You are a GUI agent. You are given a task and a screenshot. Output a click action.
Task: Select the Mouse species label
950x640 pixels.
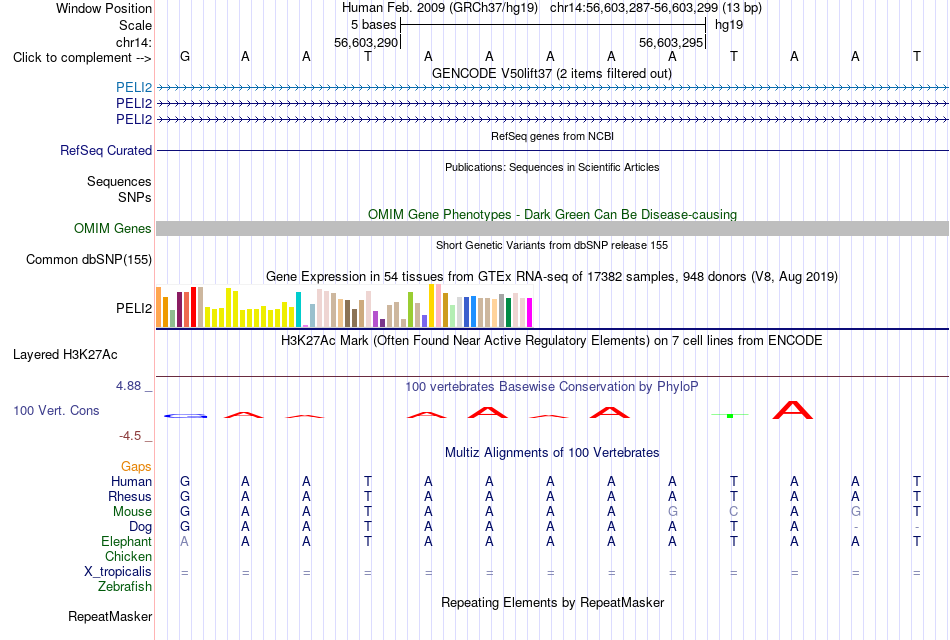pos(132,512)
